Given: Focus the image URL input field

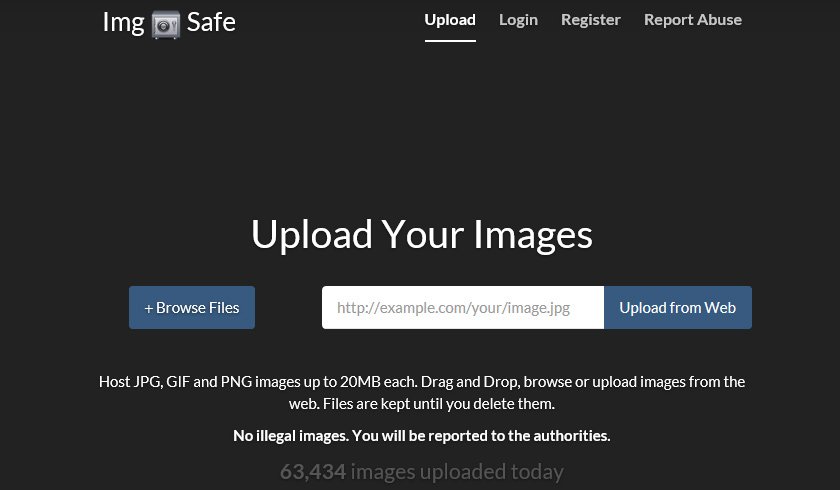Looking at the screenshot, I should click(463, 307).
